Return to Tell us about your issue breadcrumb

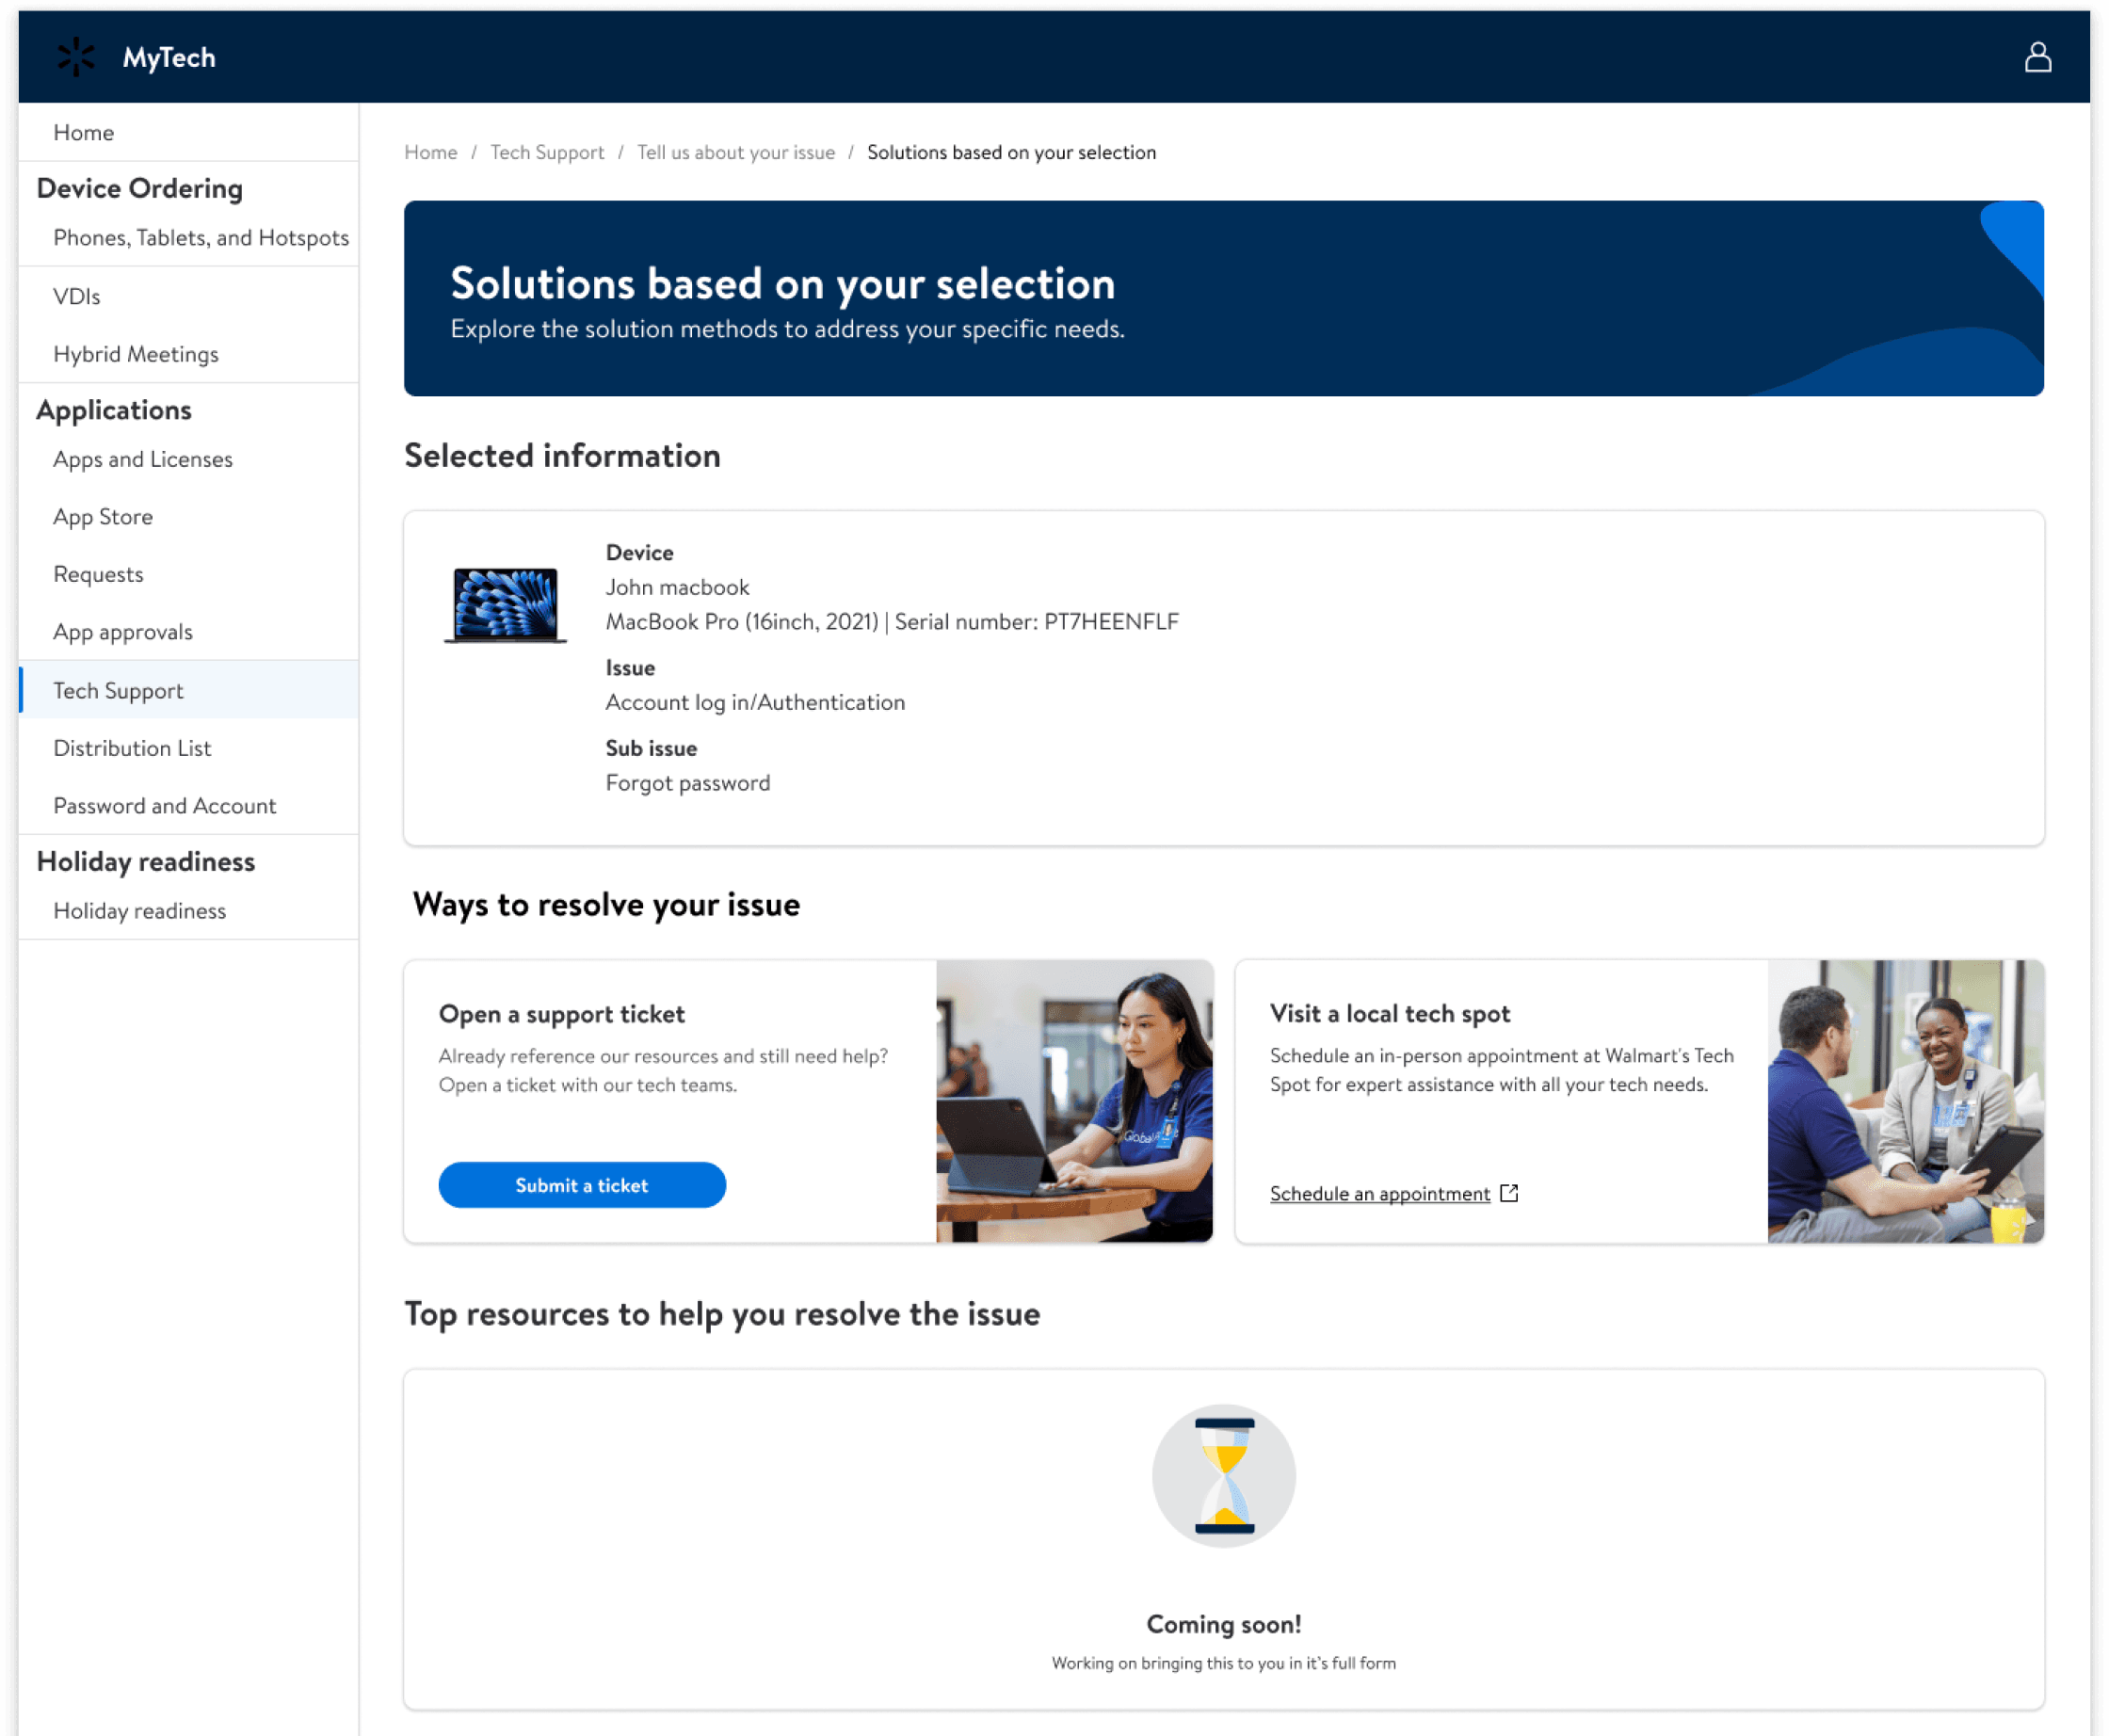click(735, 152)
